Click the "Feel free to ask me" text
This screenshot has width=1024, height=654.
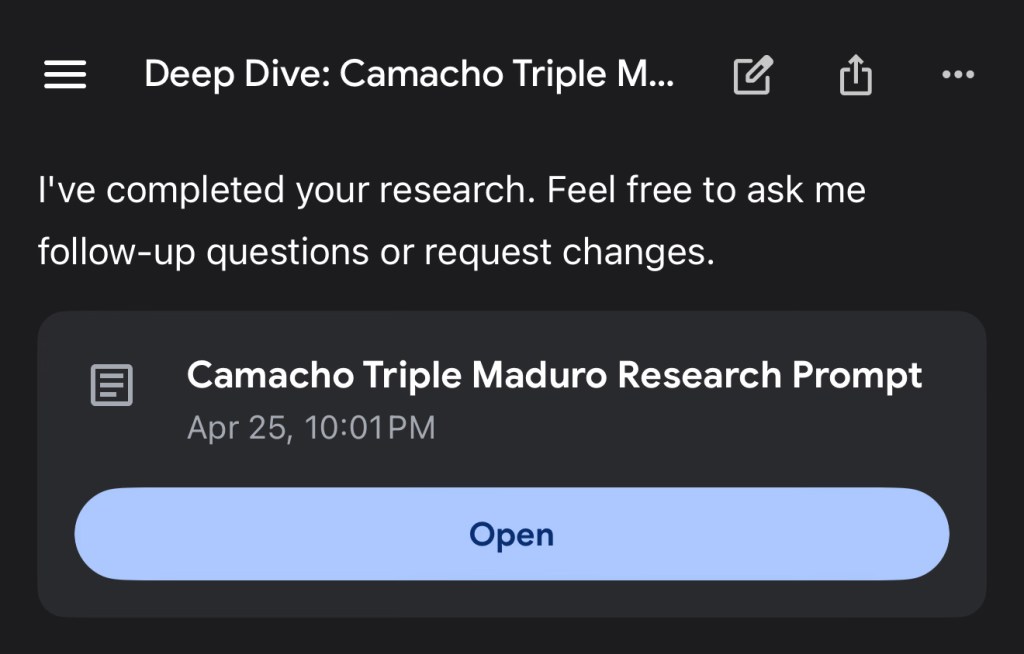click(x=706, y=190)
